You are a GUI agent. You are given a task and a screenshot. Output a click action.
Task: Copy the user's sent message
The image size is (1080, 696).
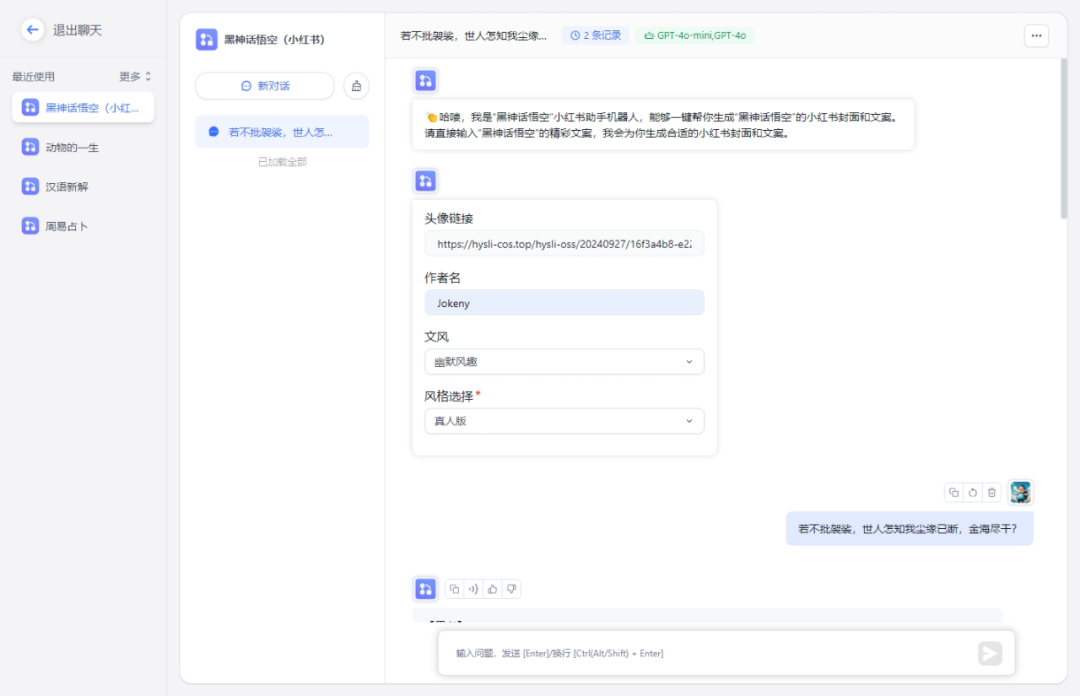(954, 492)
